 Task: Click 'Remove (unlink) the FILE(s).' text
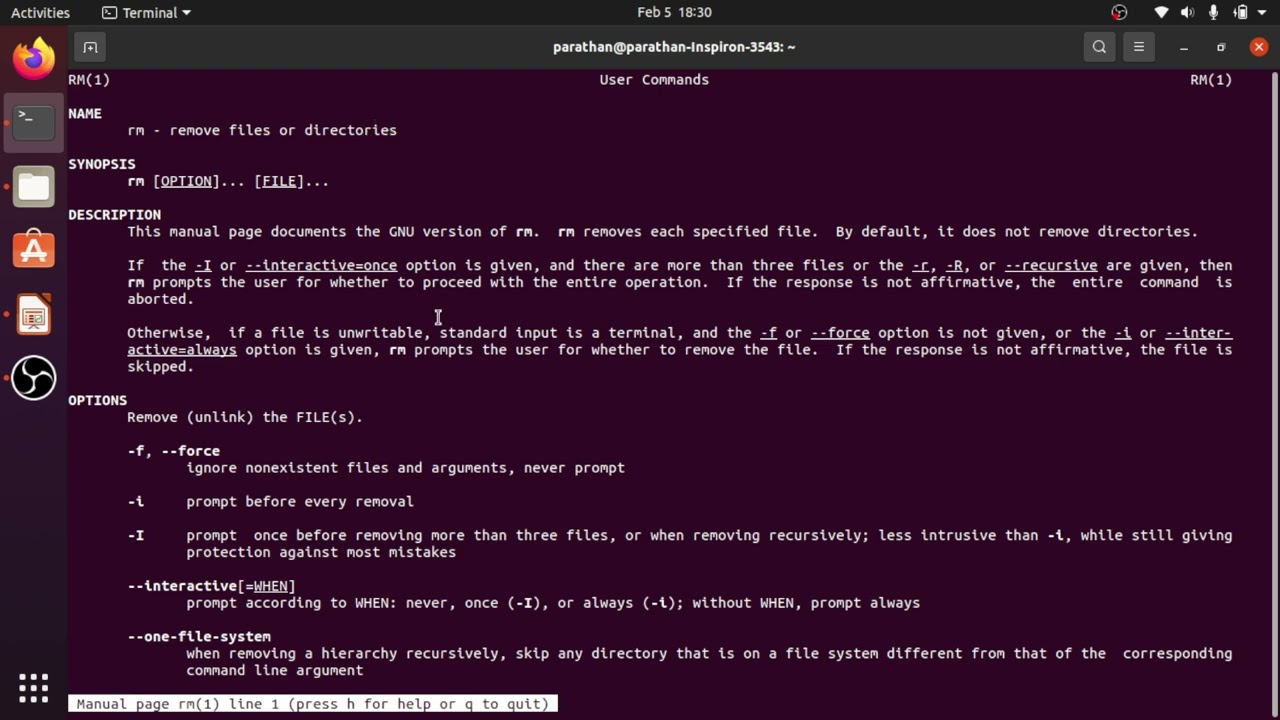click(x=245, y=417)
